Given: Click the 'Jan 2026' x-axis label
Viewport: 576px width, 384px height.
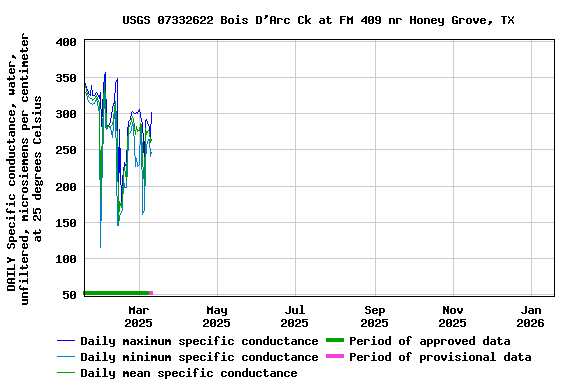Looking at the screenshot, I should coord(530,317).
